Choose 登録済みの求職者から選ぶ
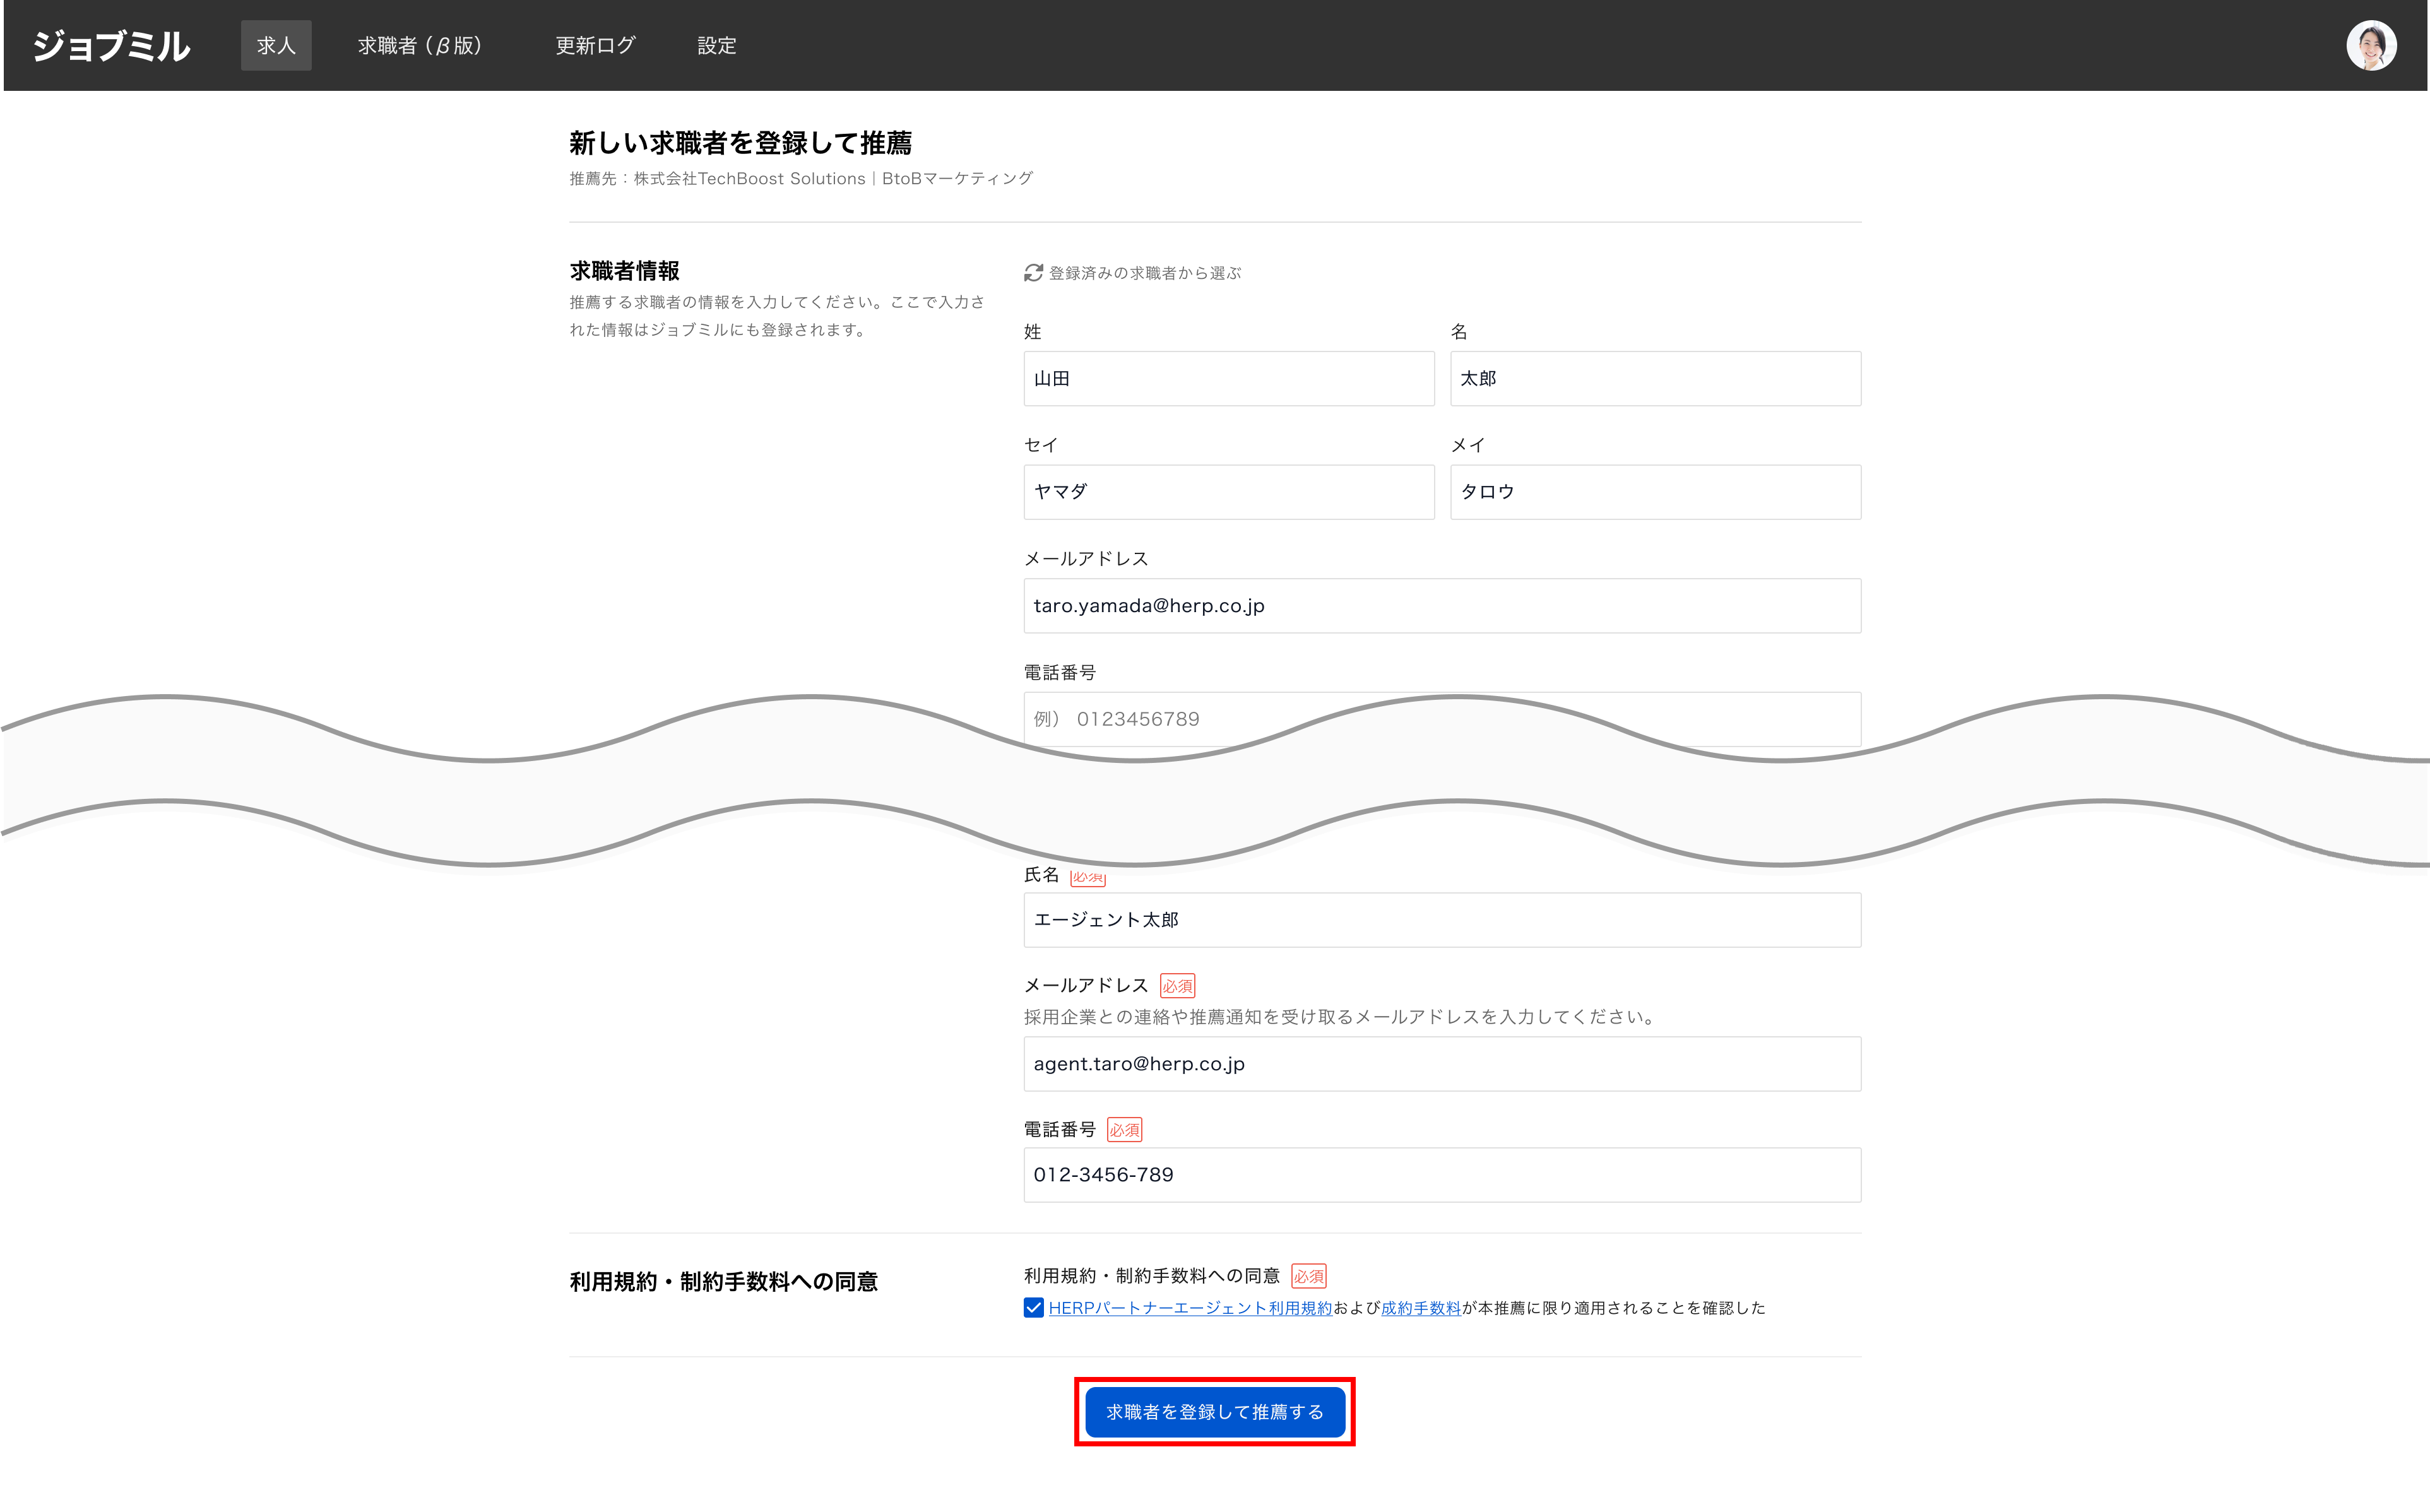The height and width of the screenshot is (1512, 2430). 1144,273
